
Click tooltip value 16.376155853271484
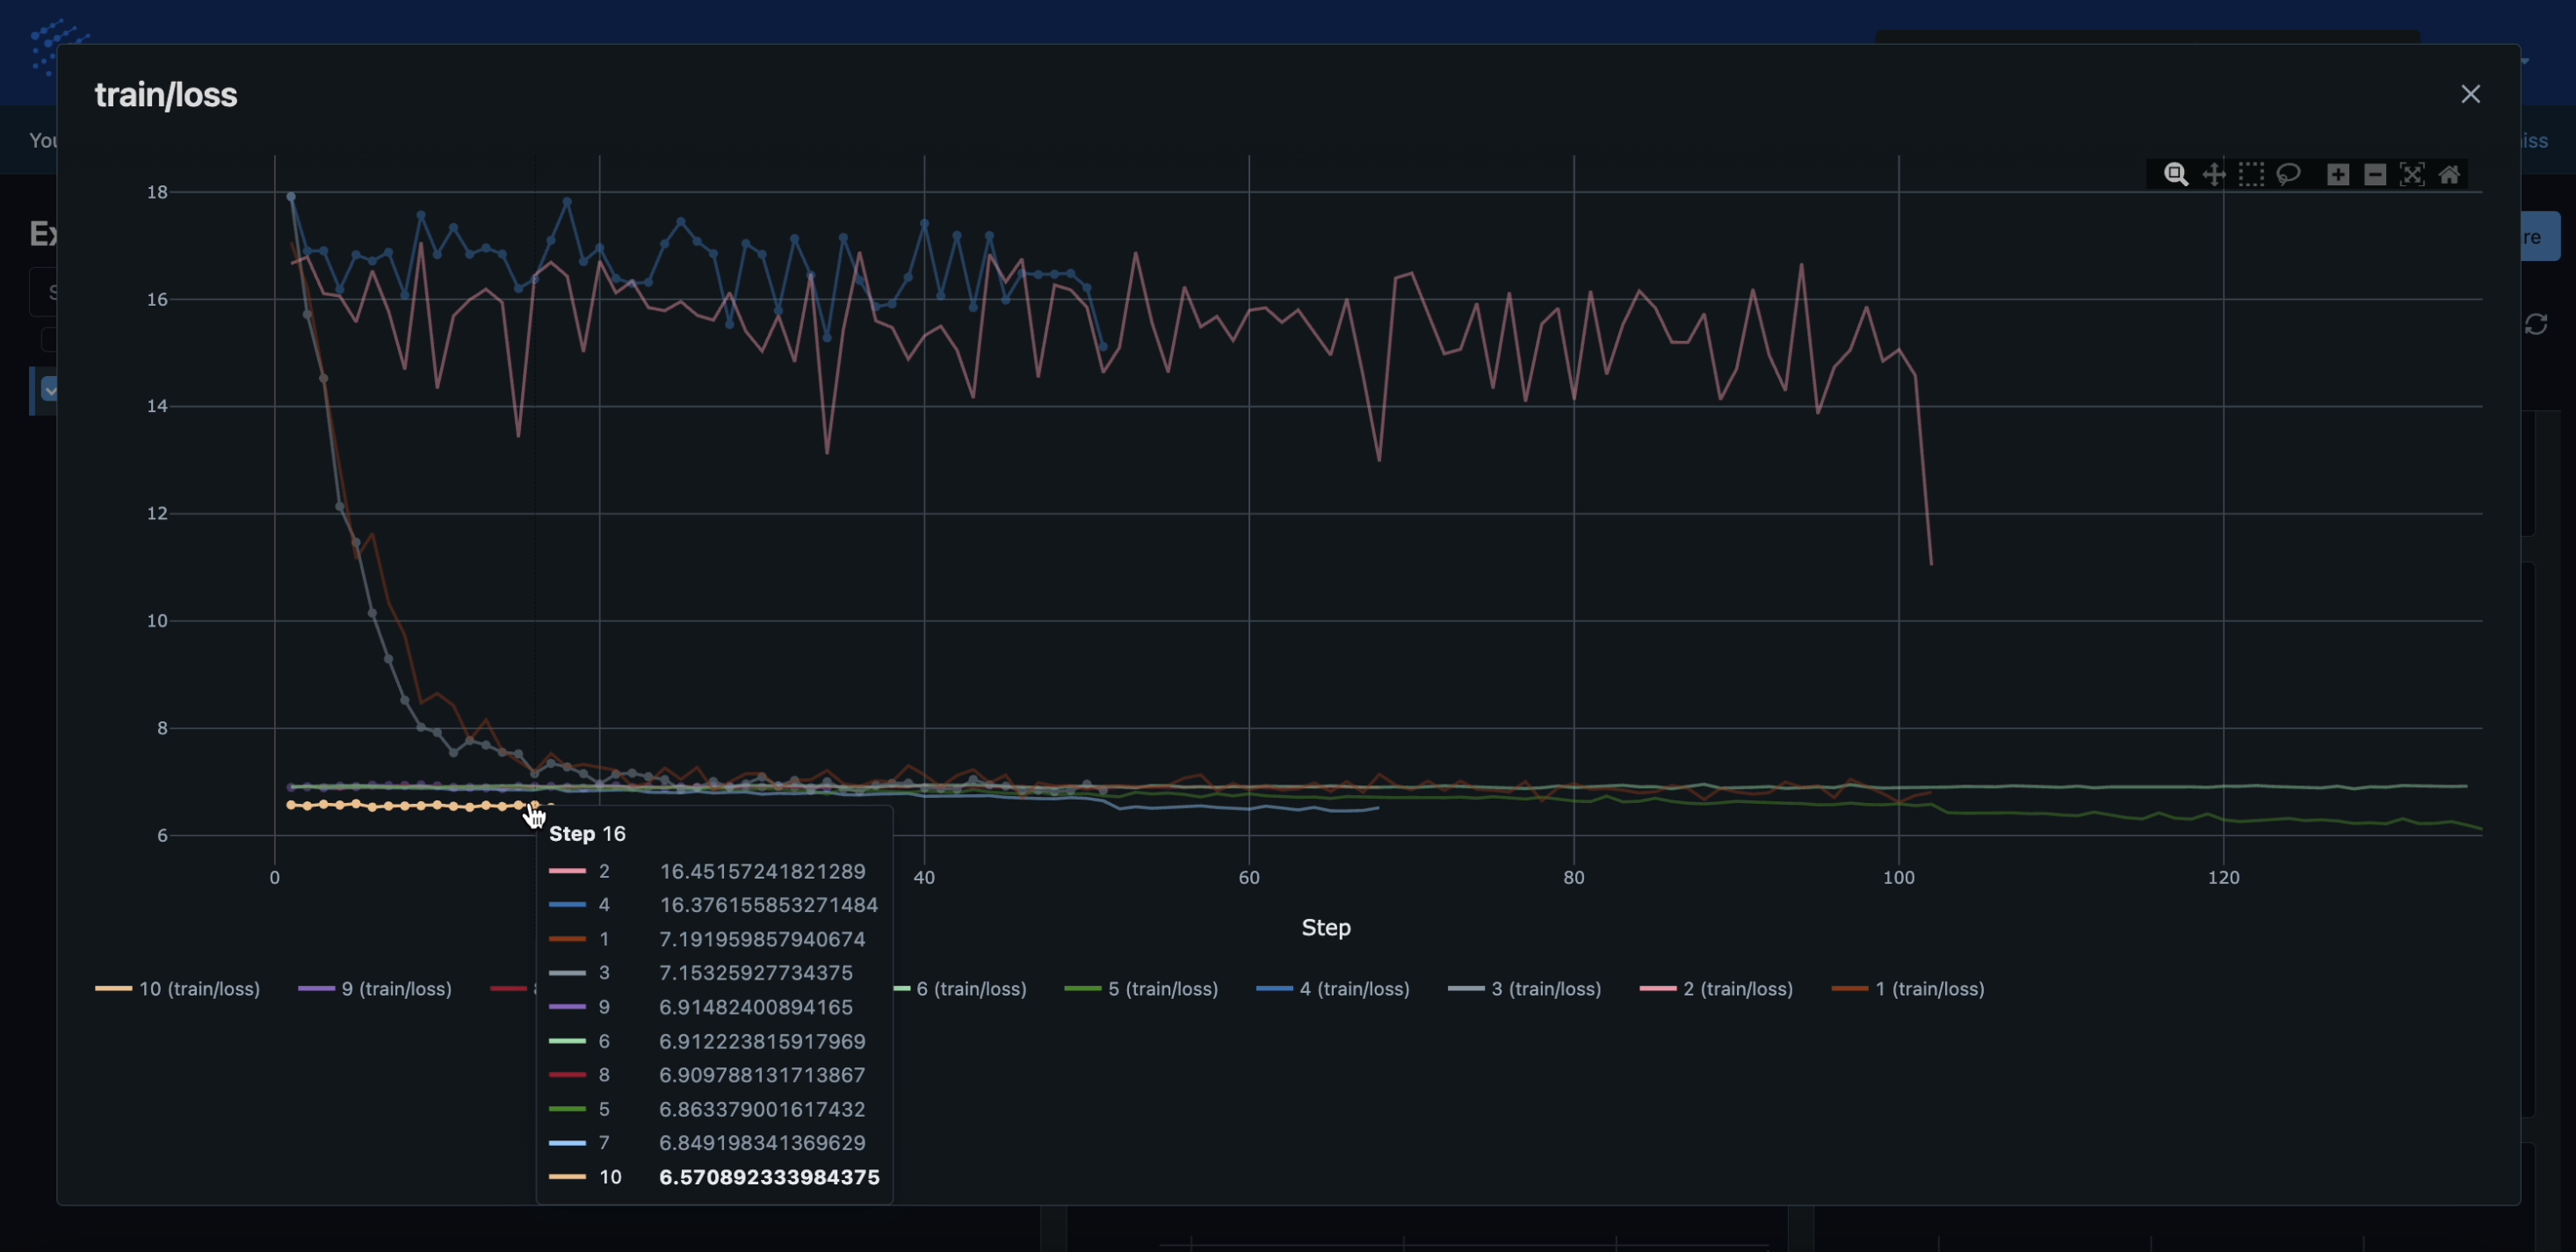point(769,905)
